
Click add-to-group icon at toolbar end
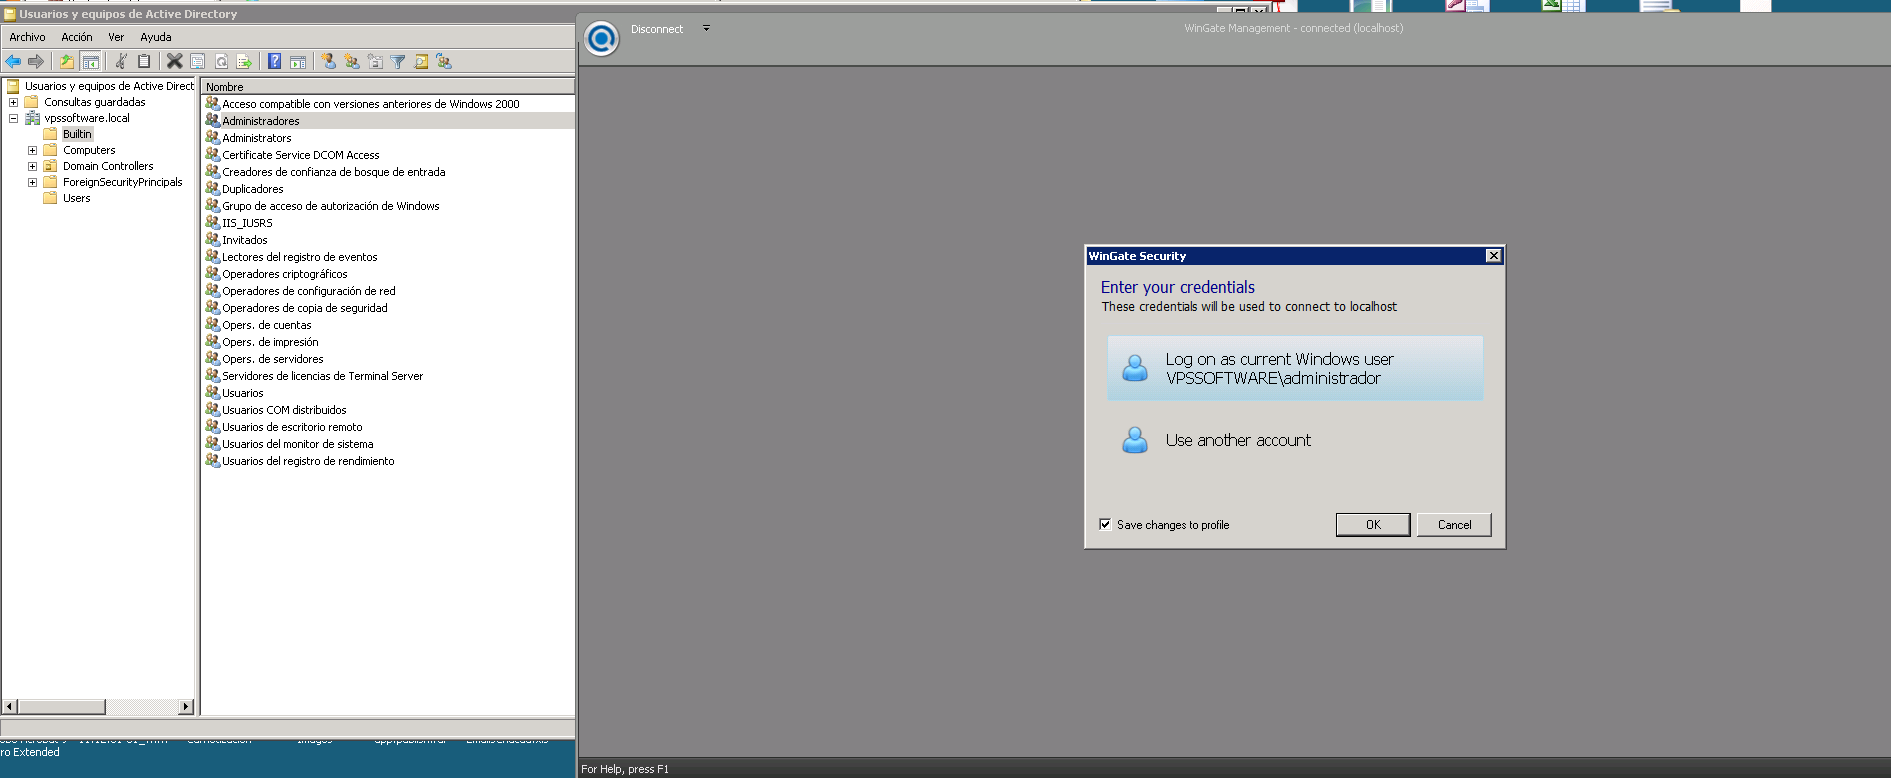point(444,62)
